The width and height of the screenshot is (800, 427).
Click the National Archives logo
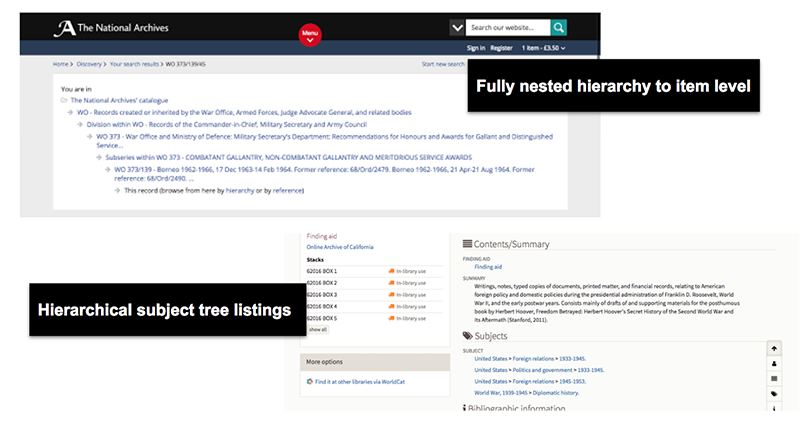point(110,28)
